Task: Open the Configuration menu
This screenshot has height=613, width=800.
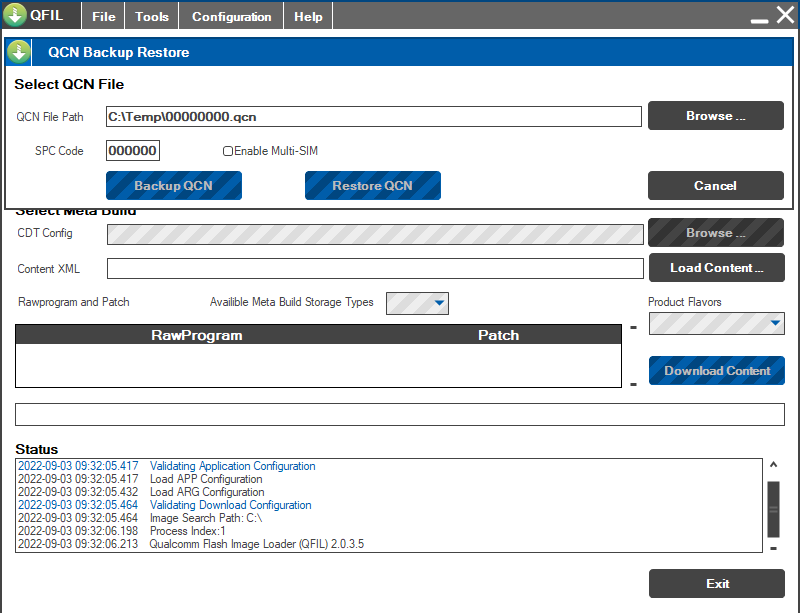Action: [231, 16]
